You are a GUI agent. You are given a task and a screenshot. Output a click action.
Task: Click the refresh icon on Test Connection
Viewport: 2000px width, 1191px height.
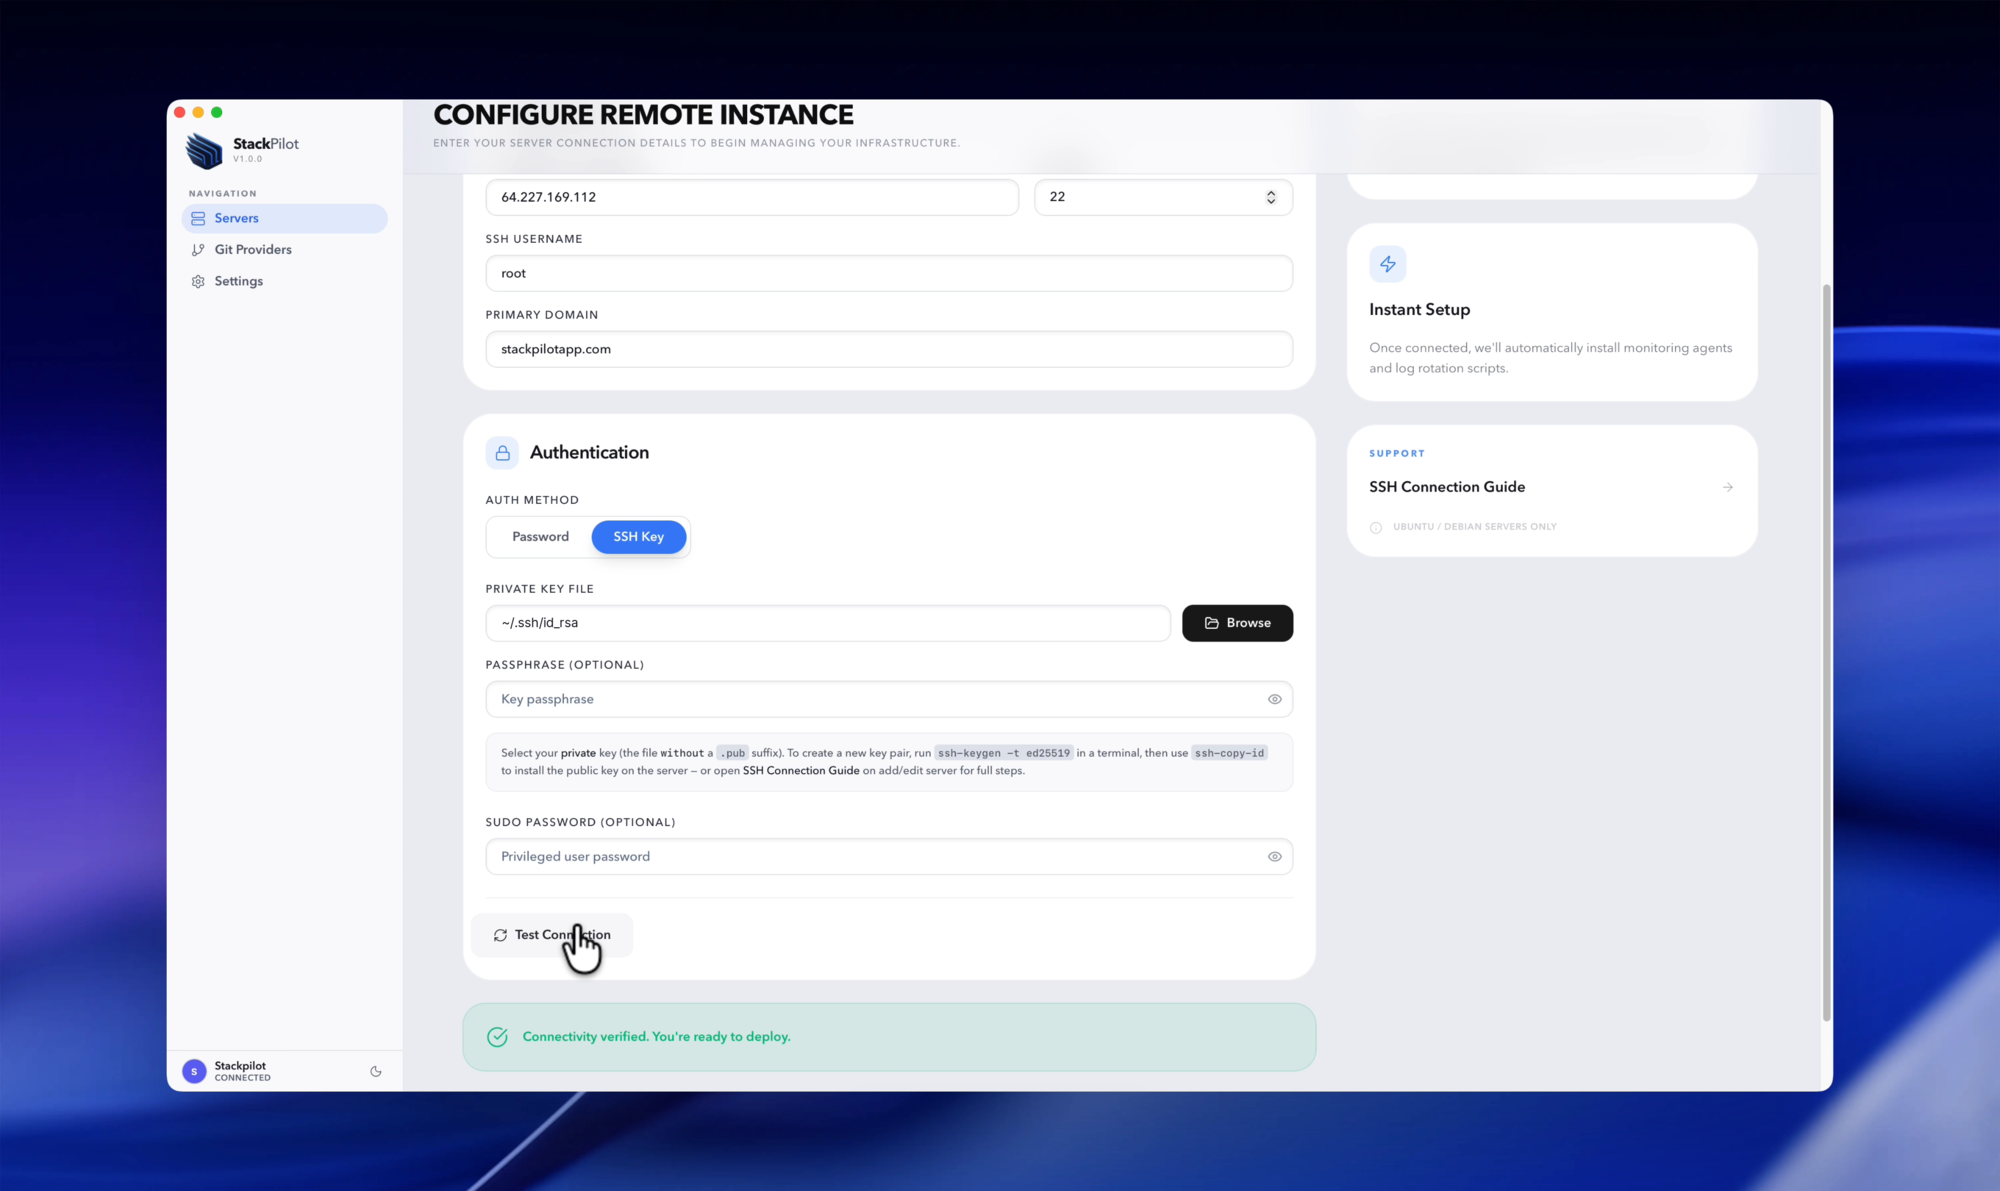(500, 935)
